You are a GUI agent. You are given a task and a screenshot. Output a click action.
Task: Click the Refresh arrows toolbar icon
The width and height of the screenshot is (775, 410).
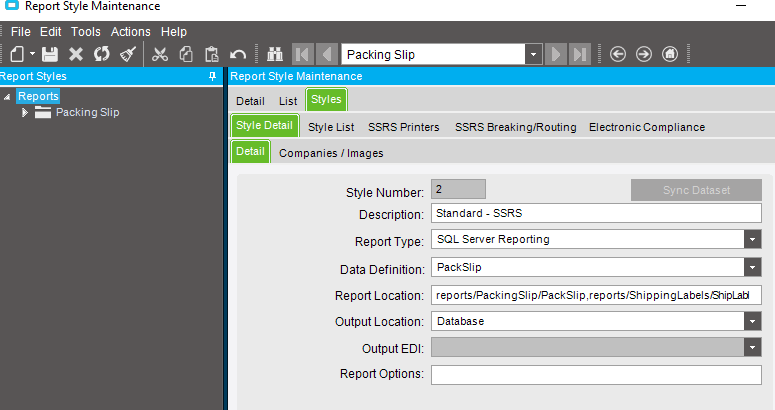point(102,54)
